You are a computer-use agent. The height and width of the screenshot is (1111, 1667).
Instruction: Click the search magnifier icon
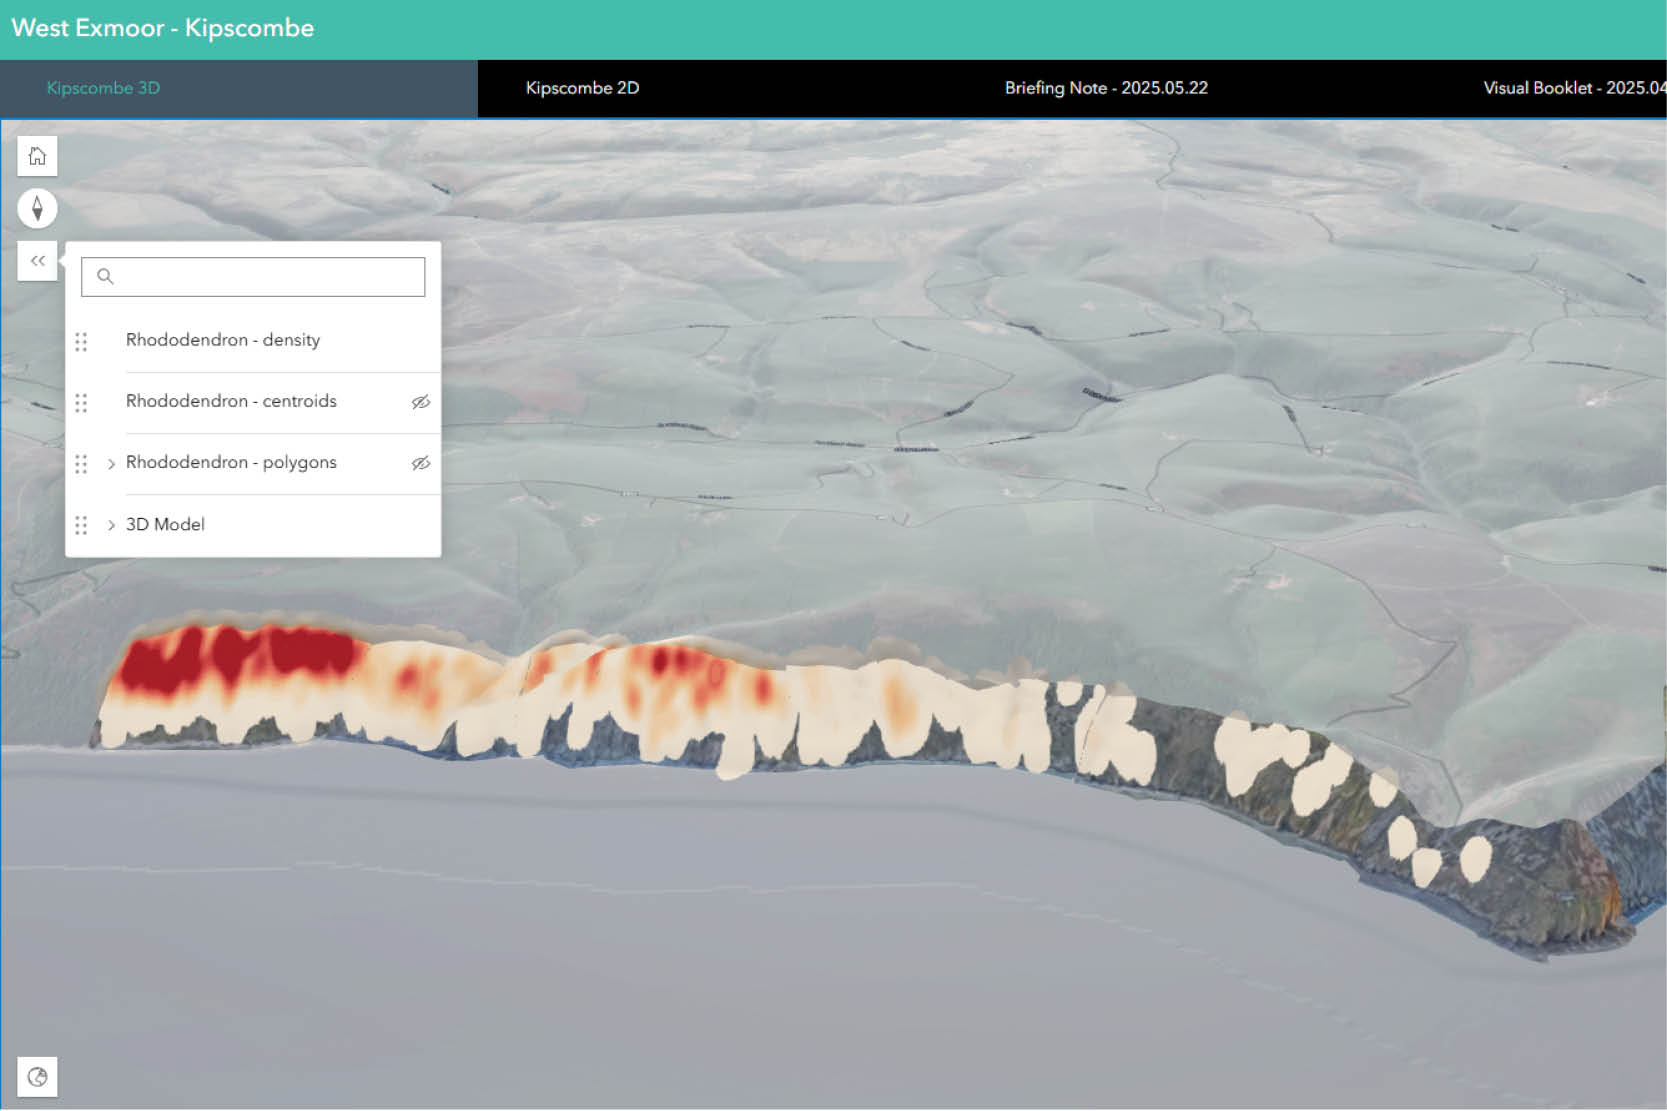click(105, 277)
